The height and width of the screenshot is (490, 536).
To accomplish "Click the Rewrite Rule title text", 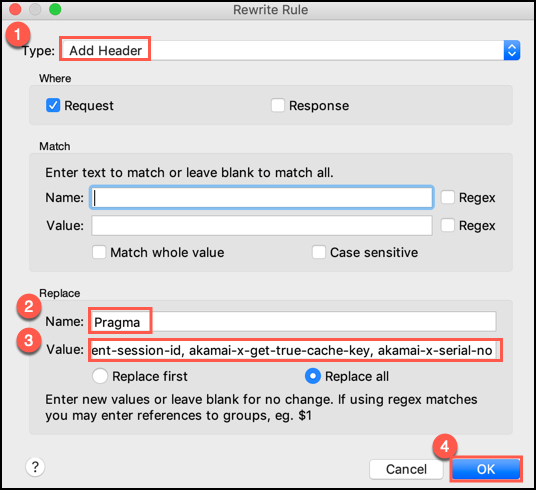I will [x=270, y=10].
